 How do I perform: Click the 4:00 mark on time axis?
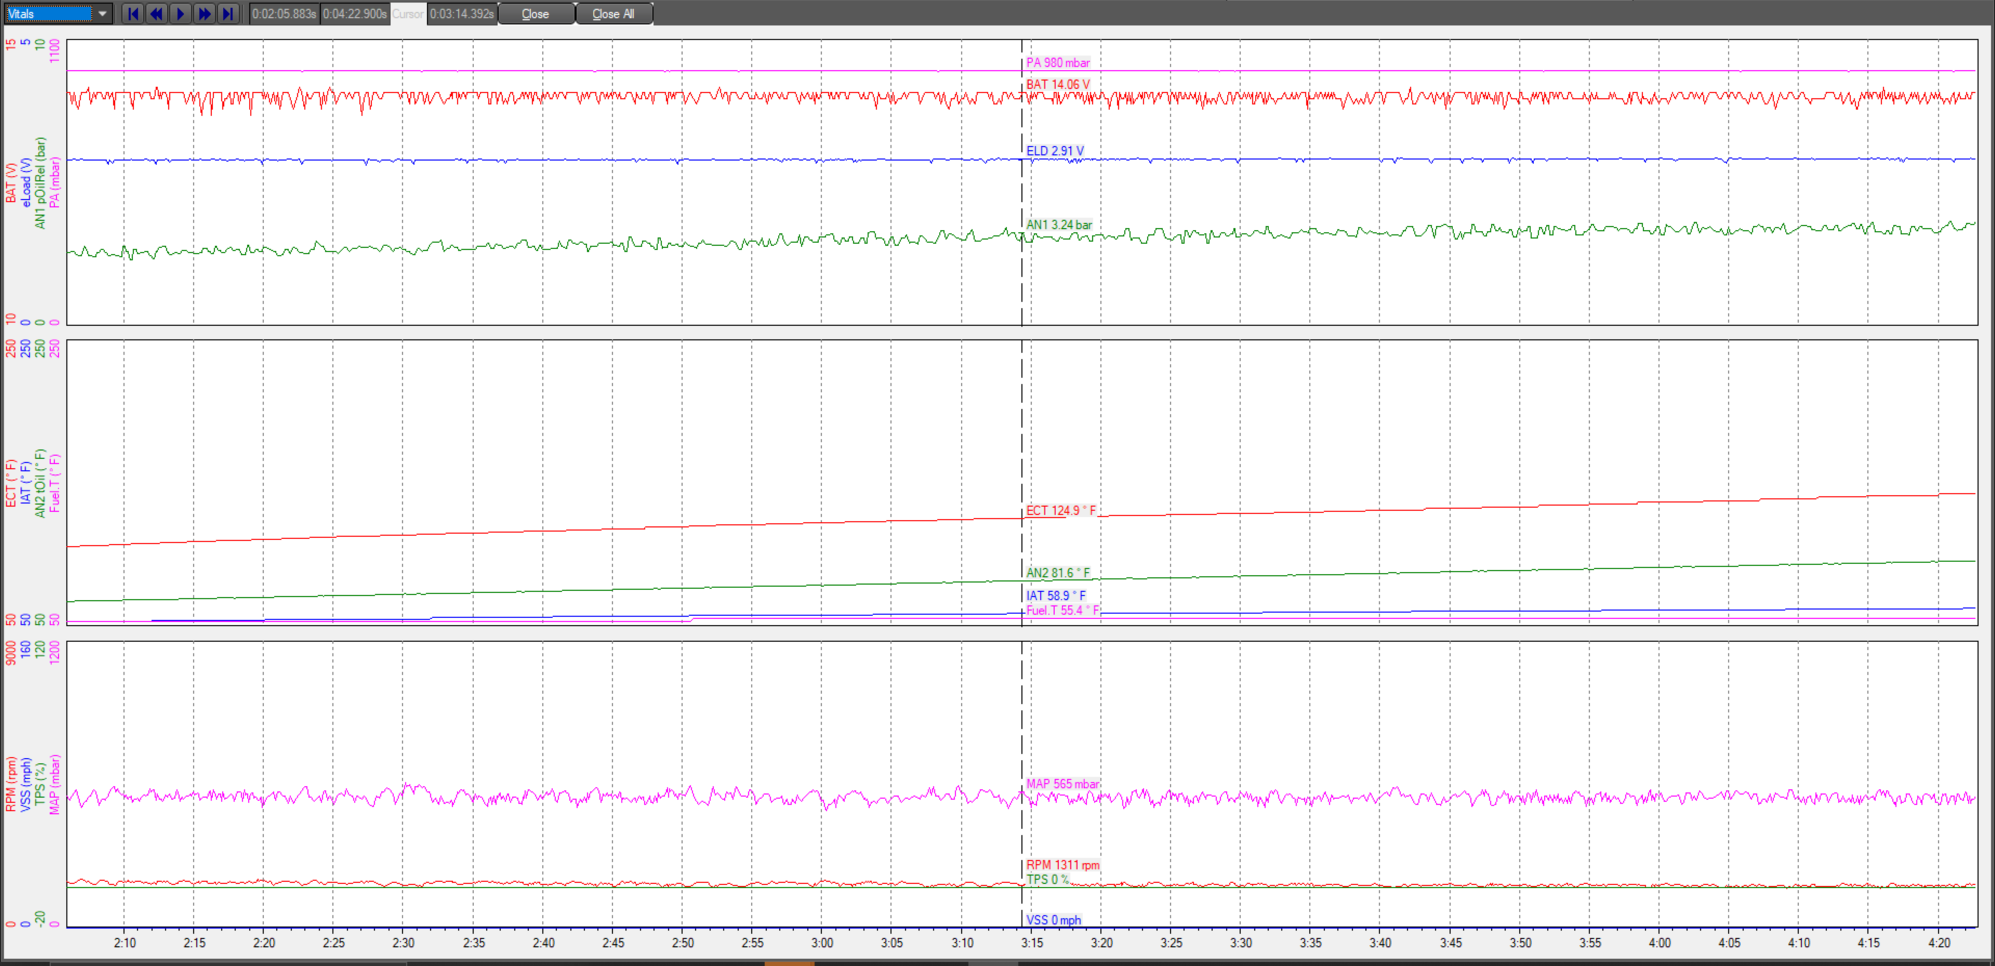(1659, 943)
